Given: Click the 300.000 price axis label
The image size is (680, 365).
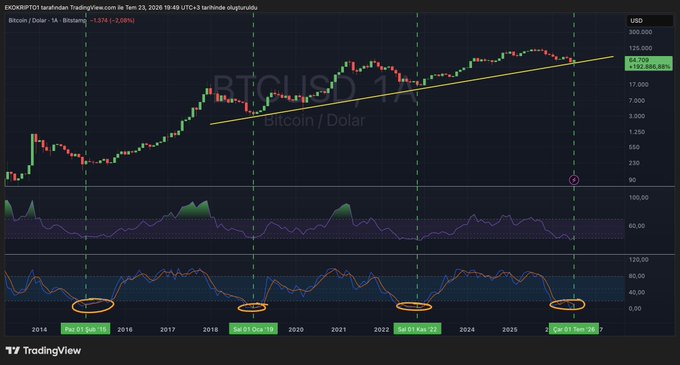Looking at the screenshot, I should [x=640, y=32].
